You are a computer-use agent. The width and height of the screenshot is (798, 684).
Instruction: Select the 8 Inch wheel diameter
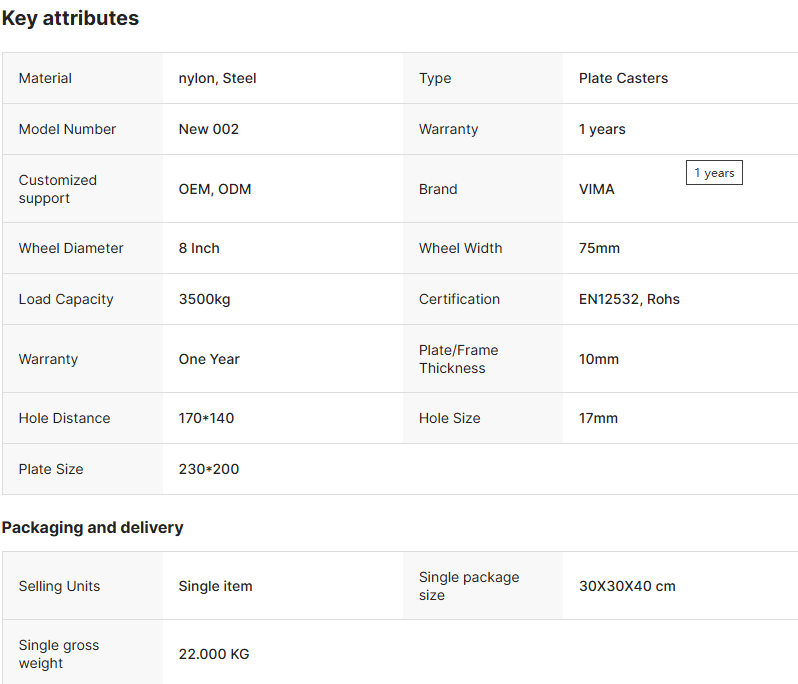pyautogui.click(x=199, y=248)
